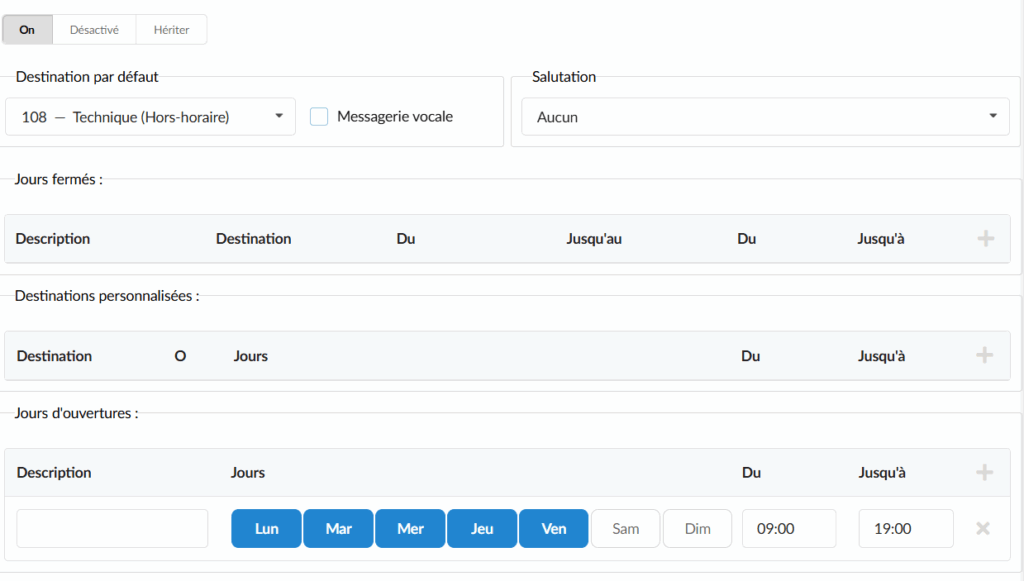Image resolution: width=1024 pixels, height=581 pixels.
Task: Toggle the Ven day button
Action: point(554,528)
